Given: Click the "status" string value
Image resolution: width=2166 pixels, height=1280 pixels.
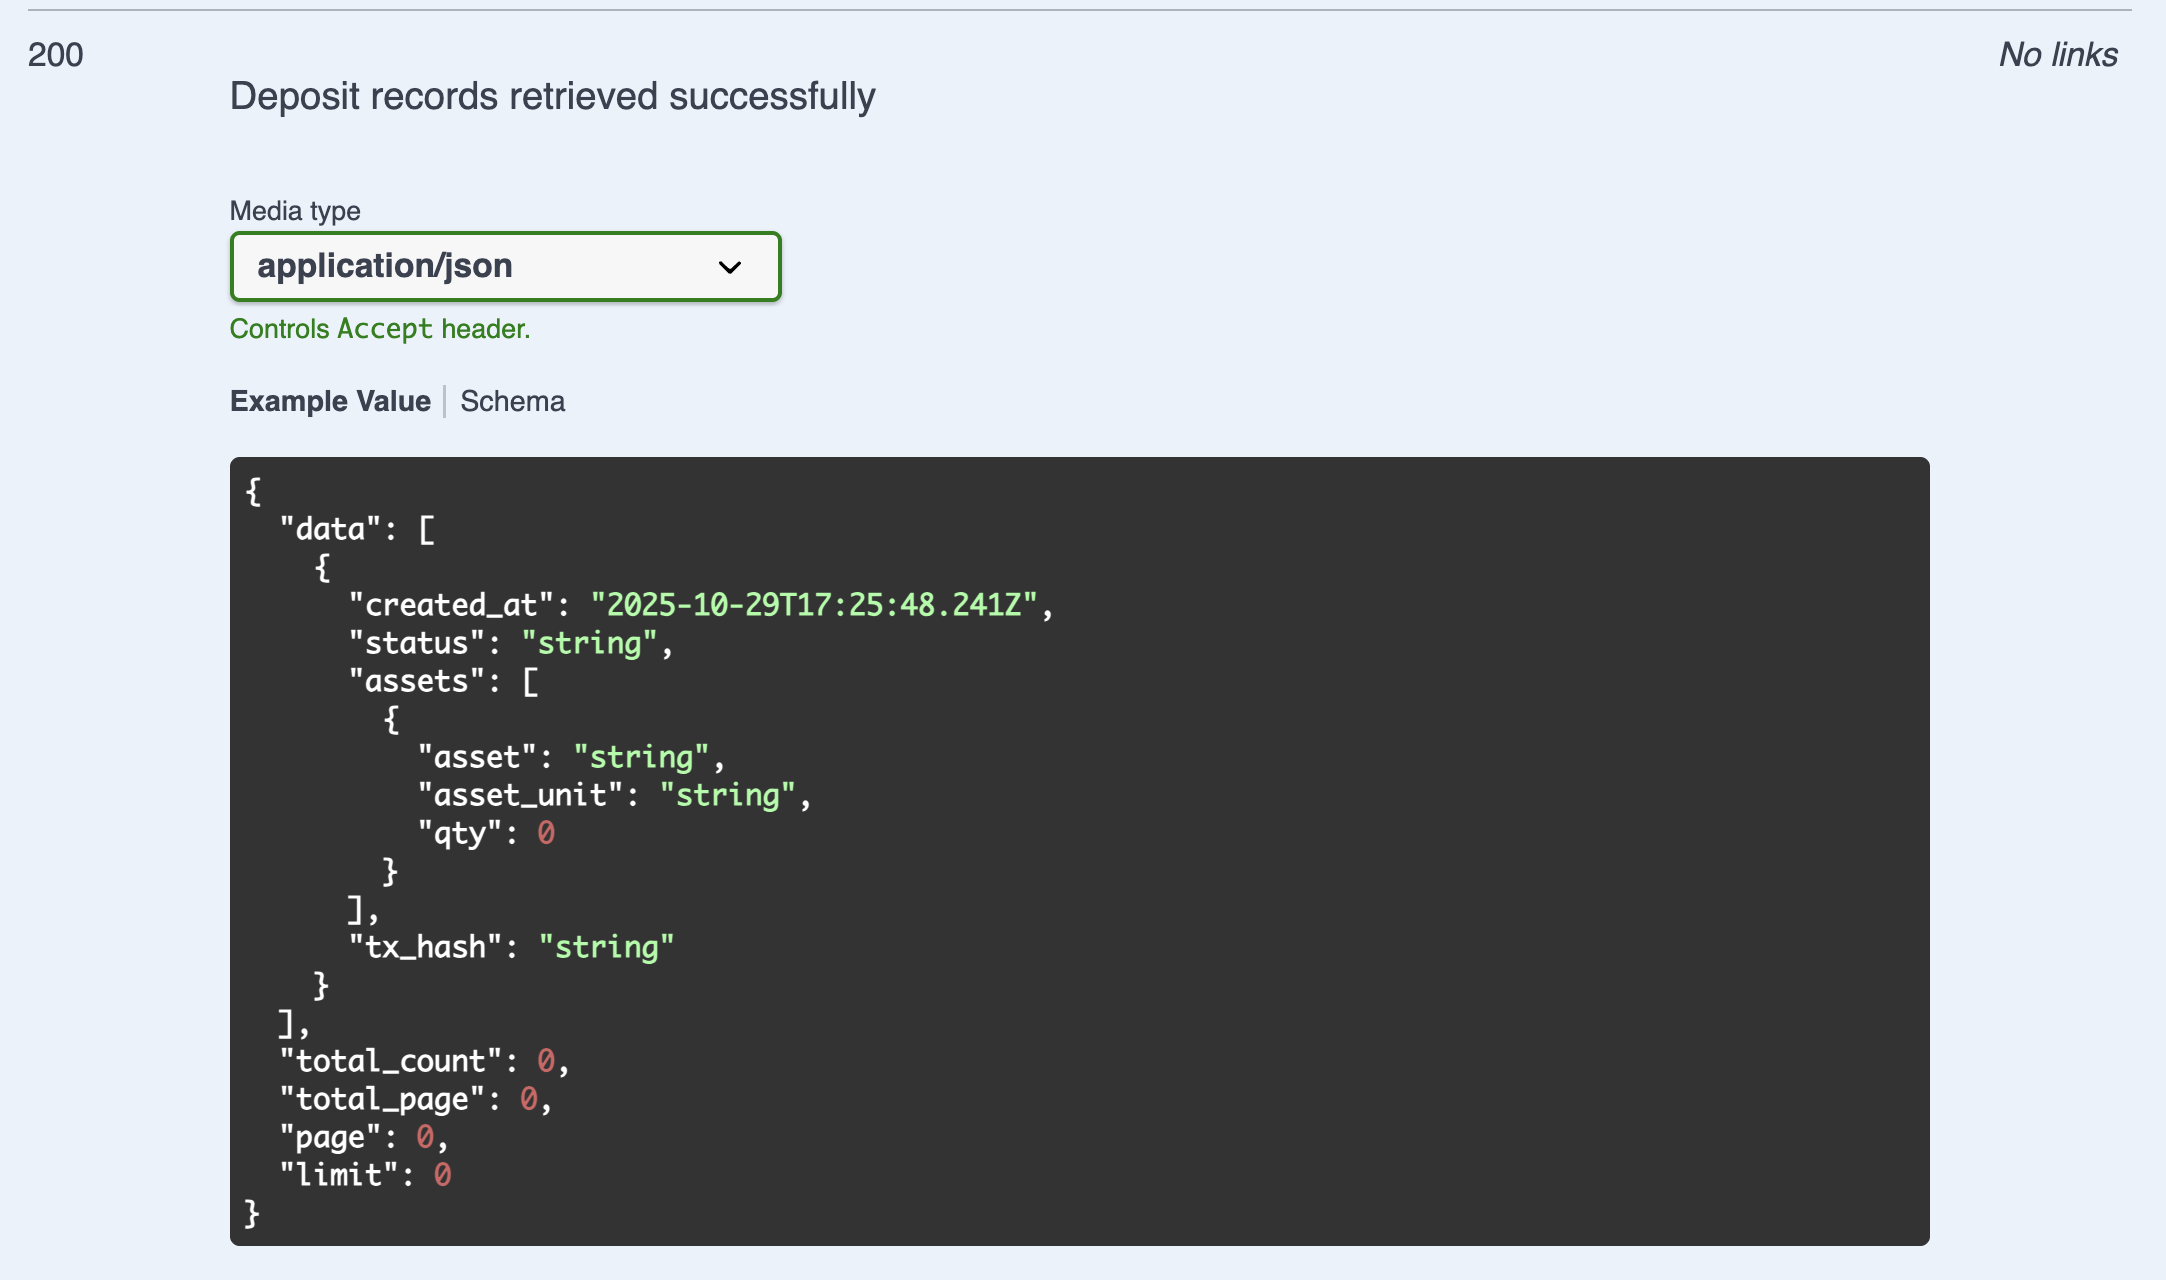Looking at the screenshot, I should (589, 643).
